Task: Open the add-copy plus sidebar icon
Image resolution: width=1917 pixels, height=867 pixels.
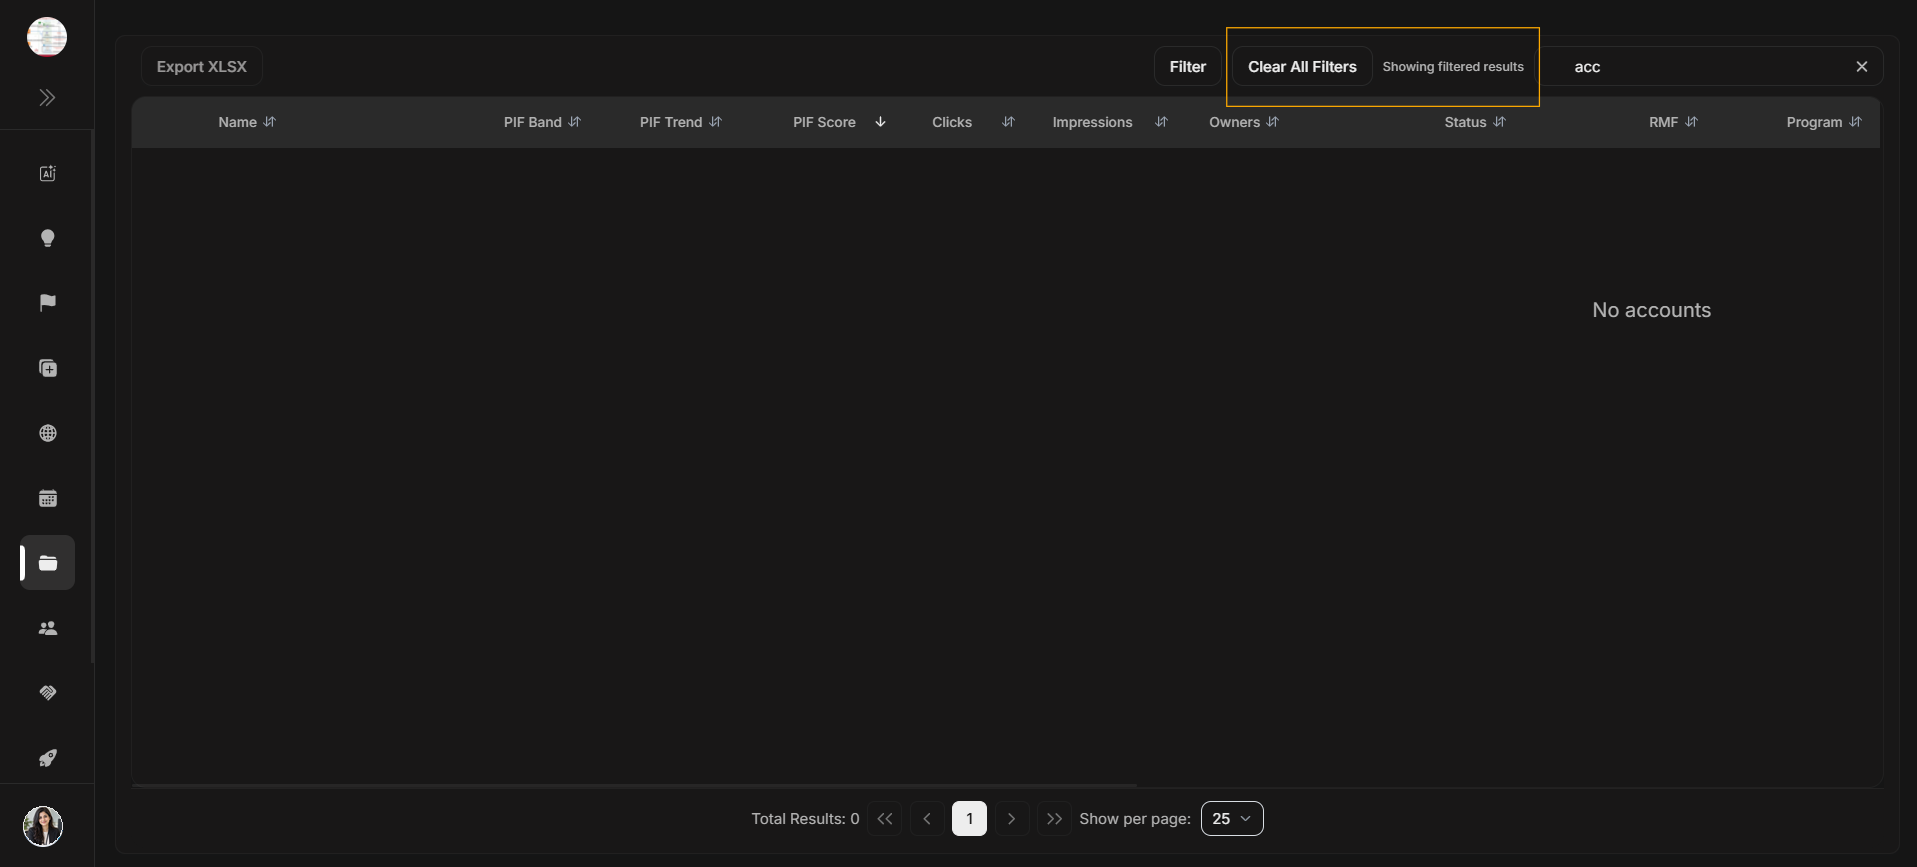Action: (47, 368)
